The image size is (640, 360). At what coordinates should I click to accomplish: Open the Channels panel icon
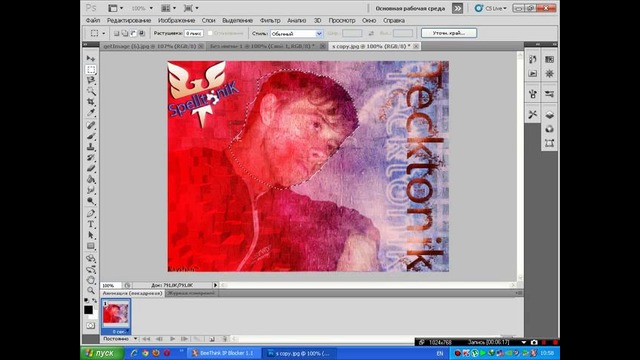[549, 129]
